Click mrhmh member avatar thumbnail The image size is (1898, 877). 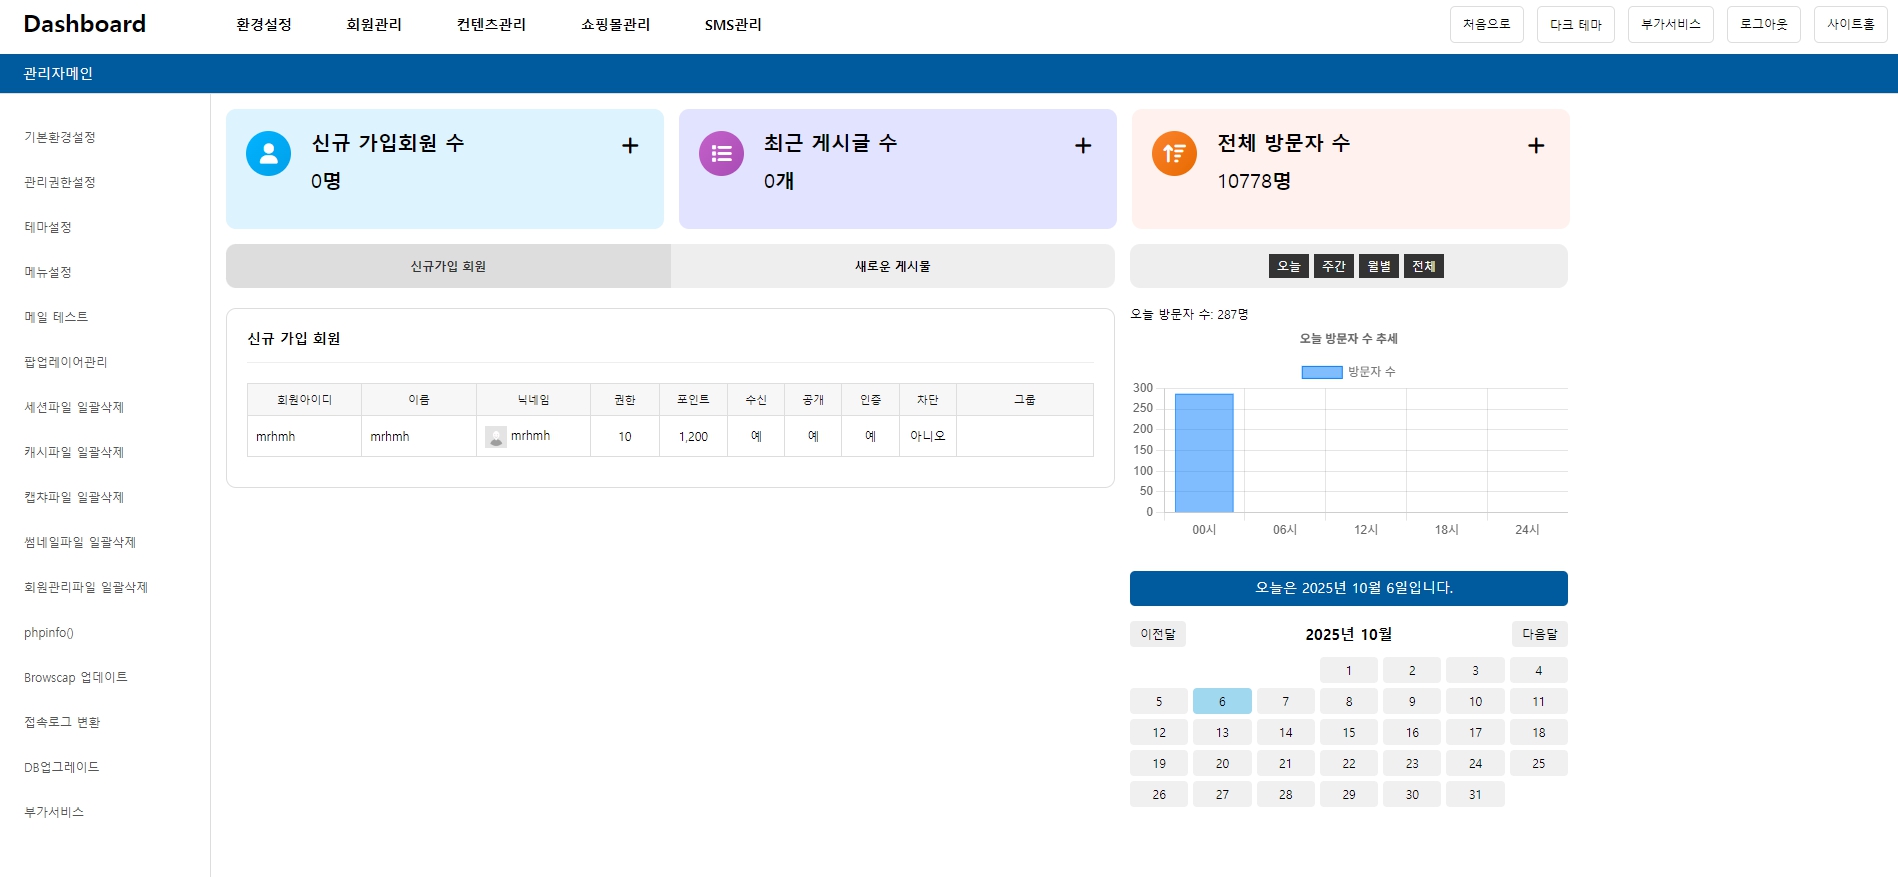pos(495,437)
